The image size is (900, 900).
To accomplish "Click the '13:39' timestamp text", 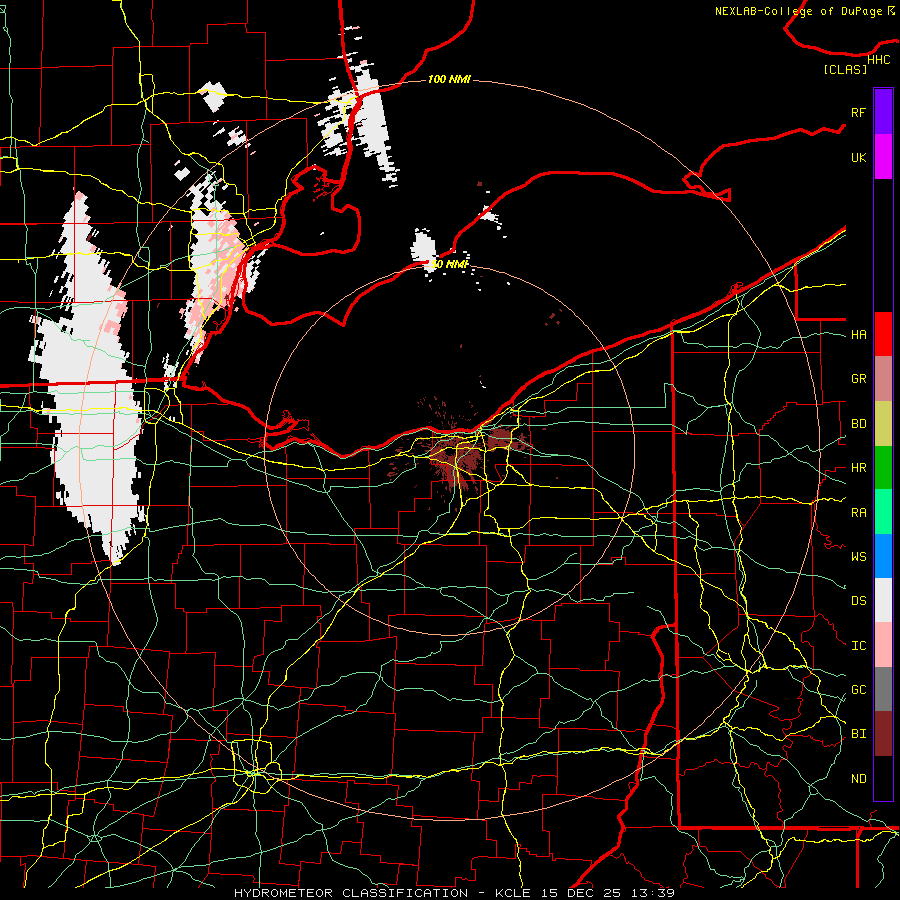I will pyautogui.click(x=654, y=893).
